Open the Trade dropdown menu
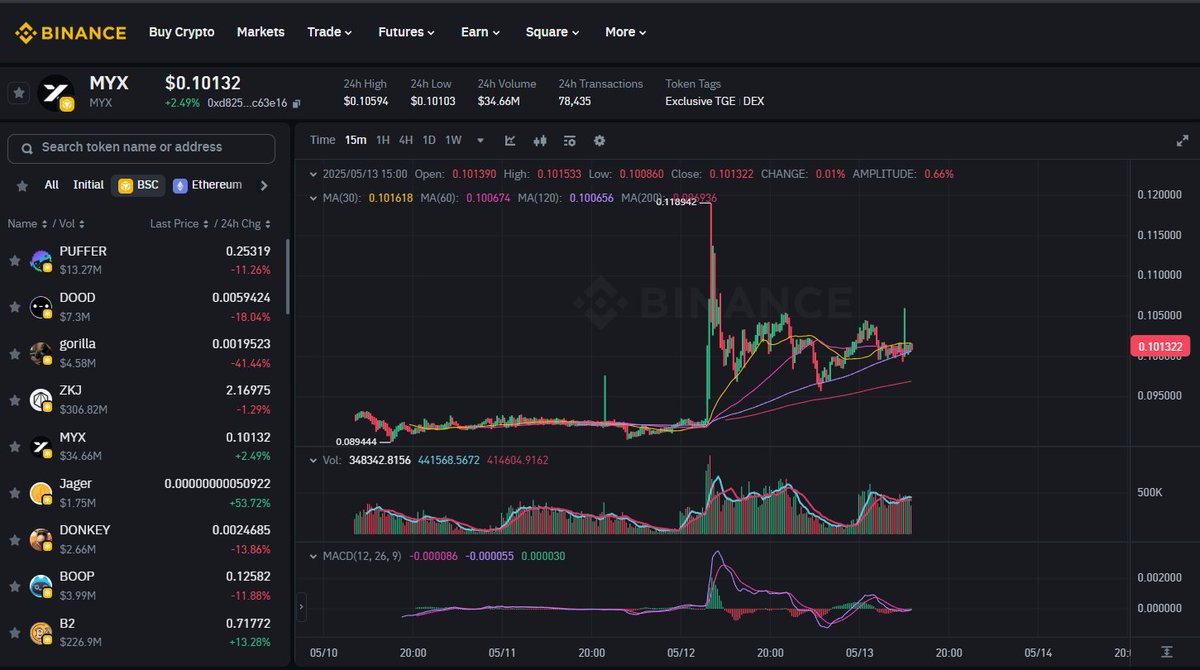 coord(330,32)
